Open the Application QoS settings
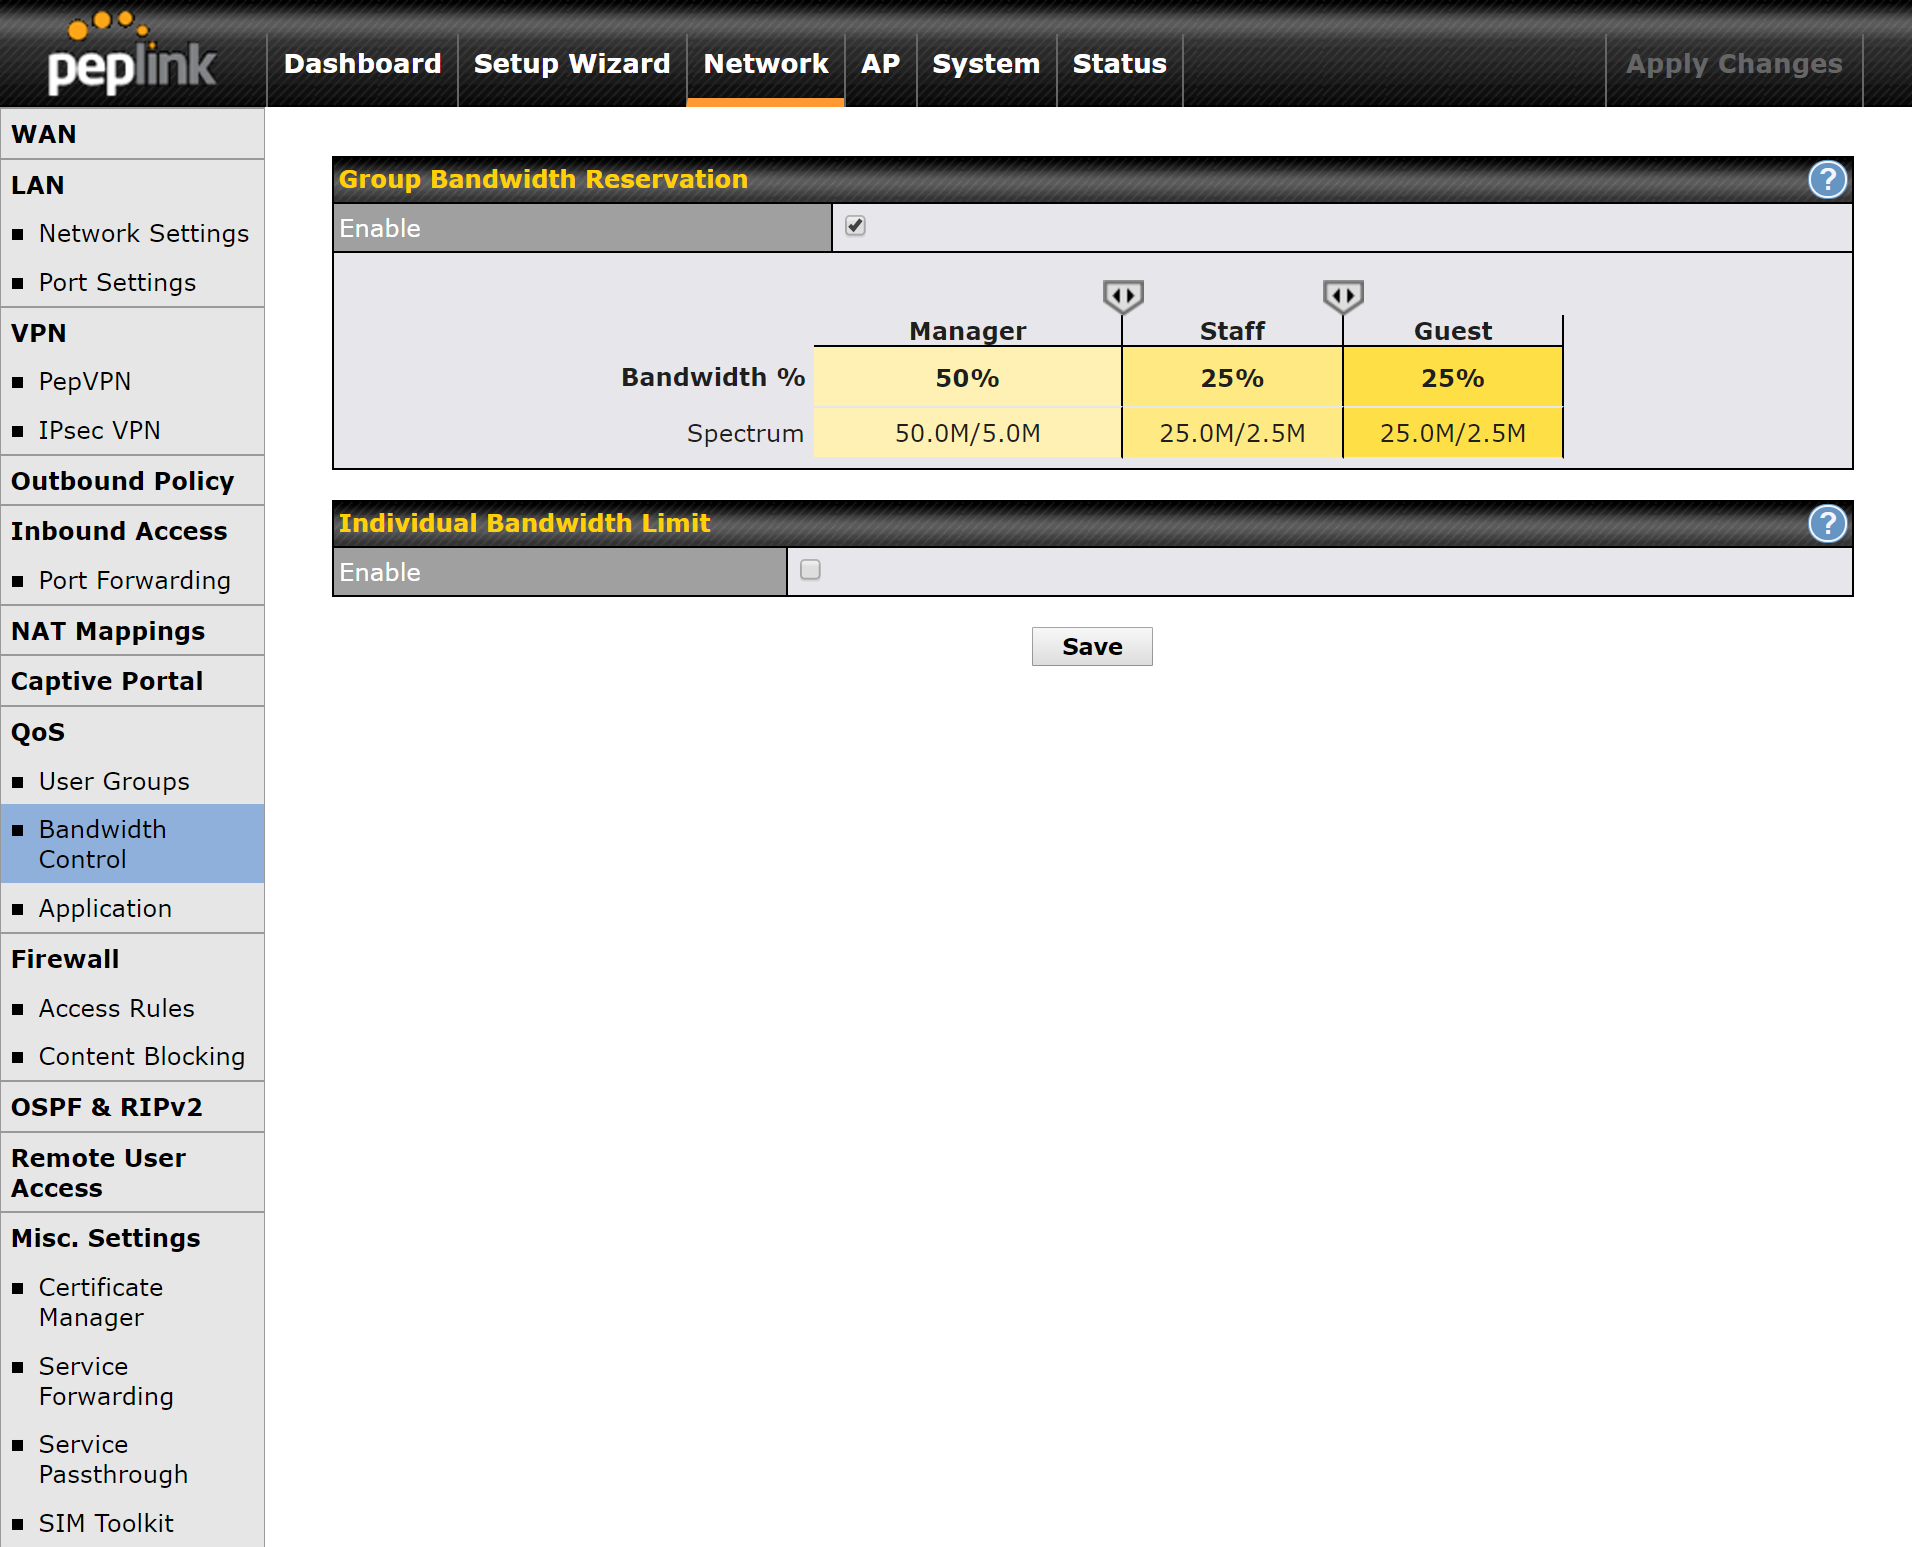The image size is (1912, 1547). pos(104,908)
